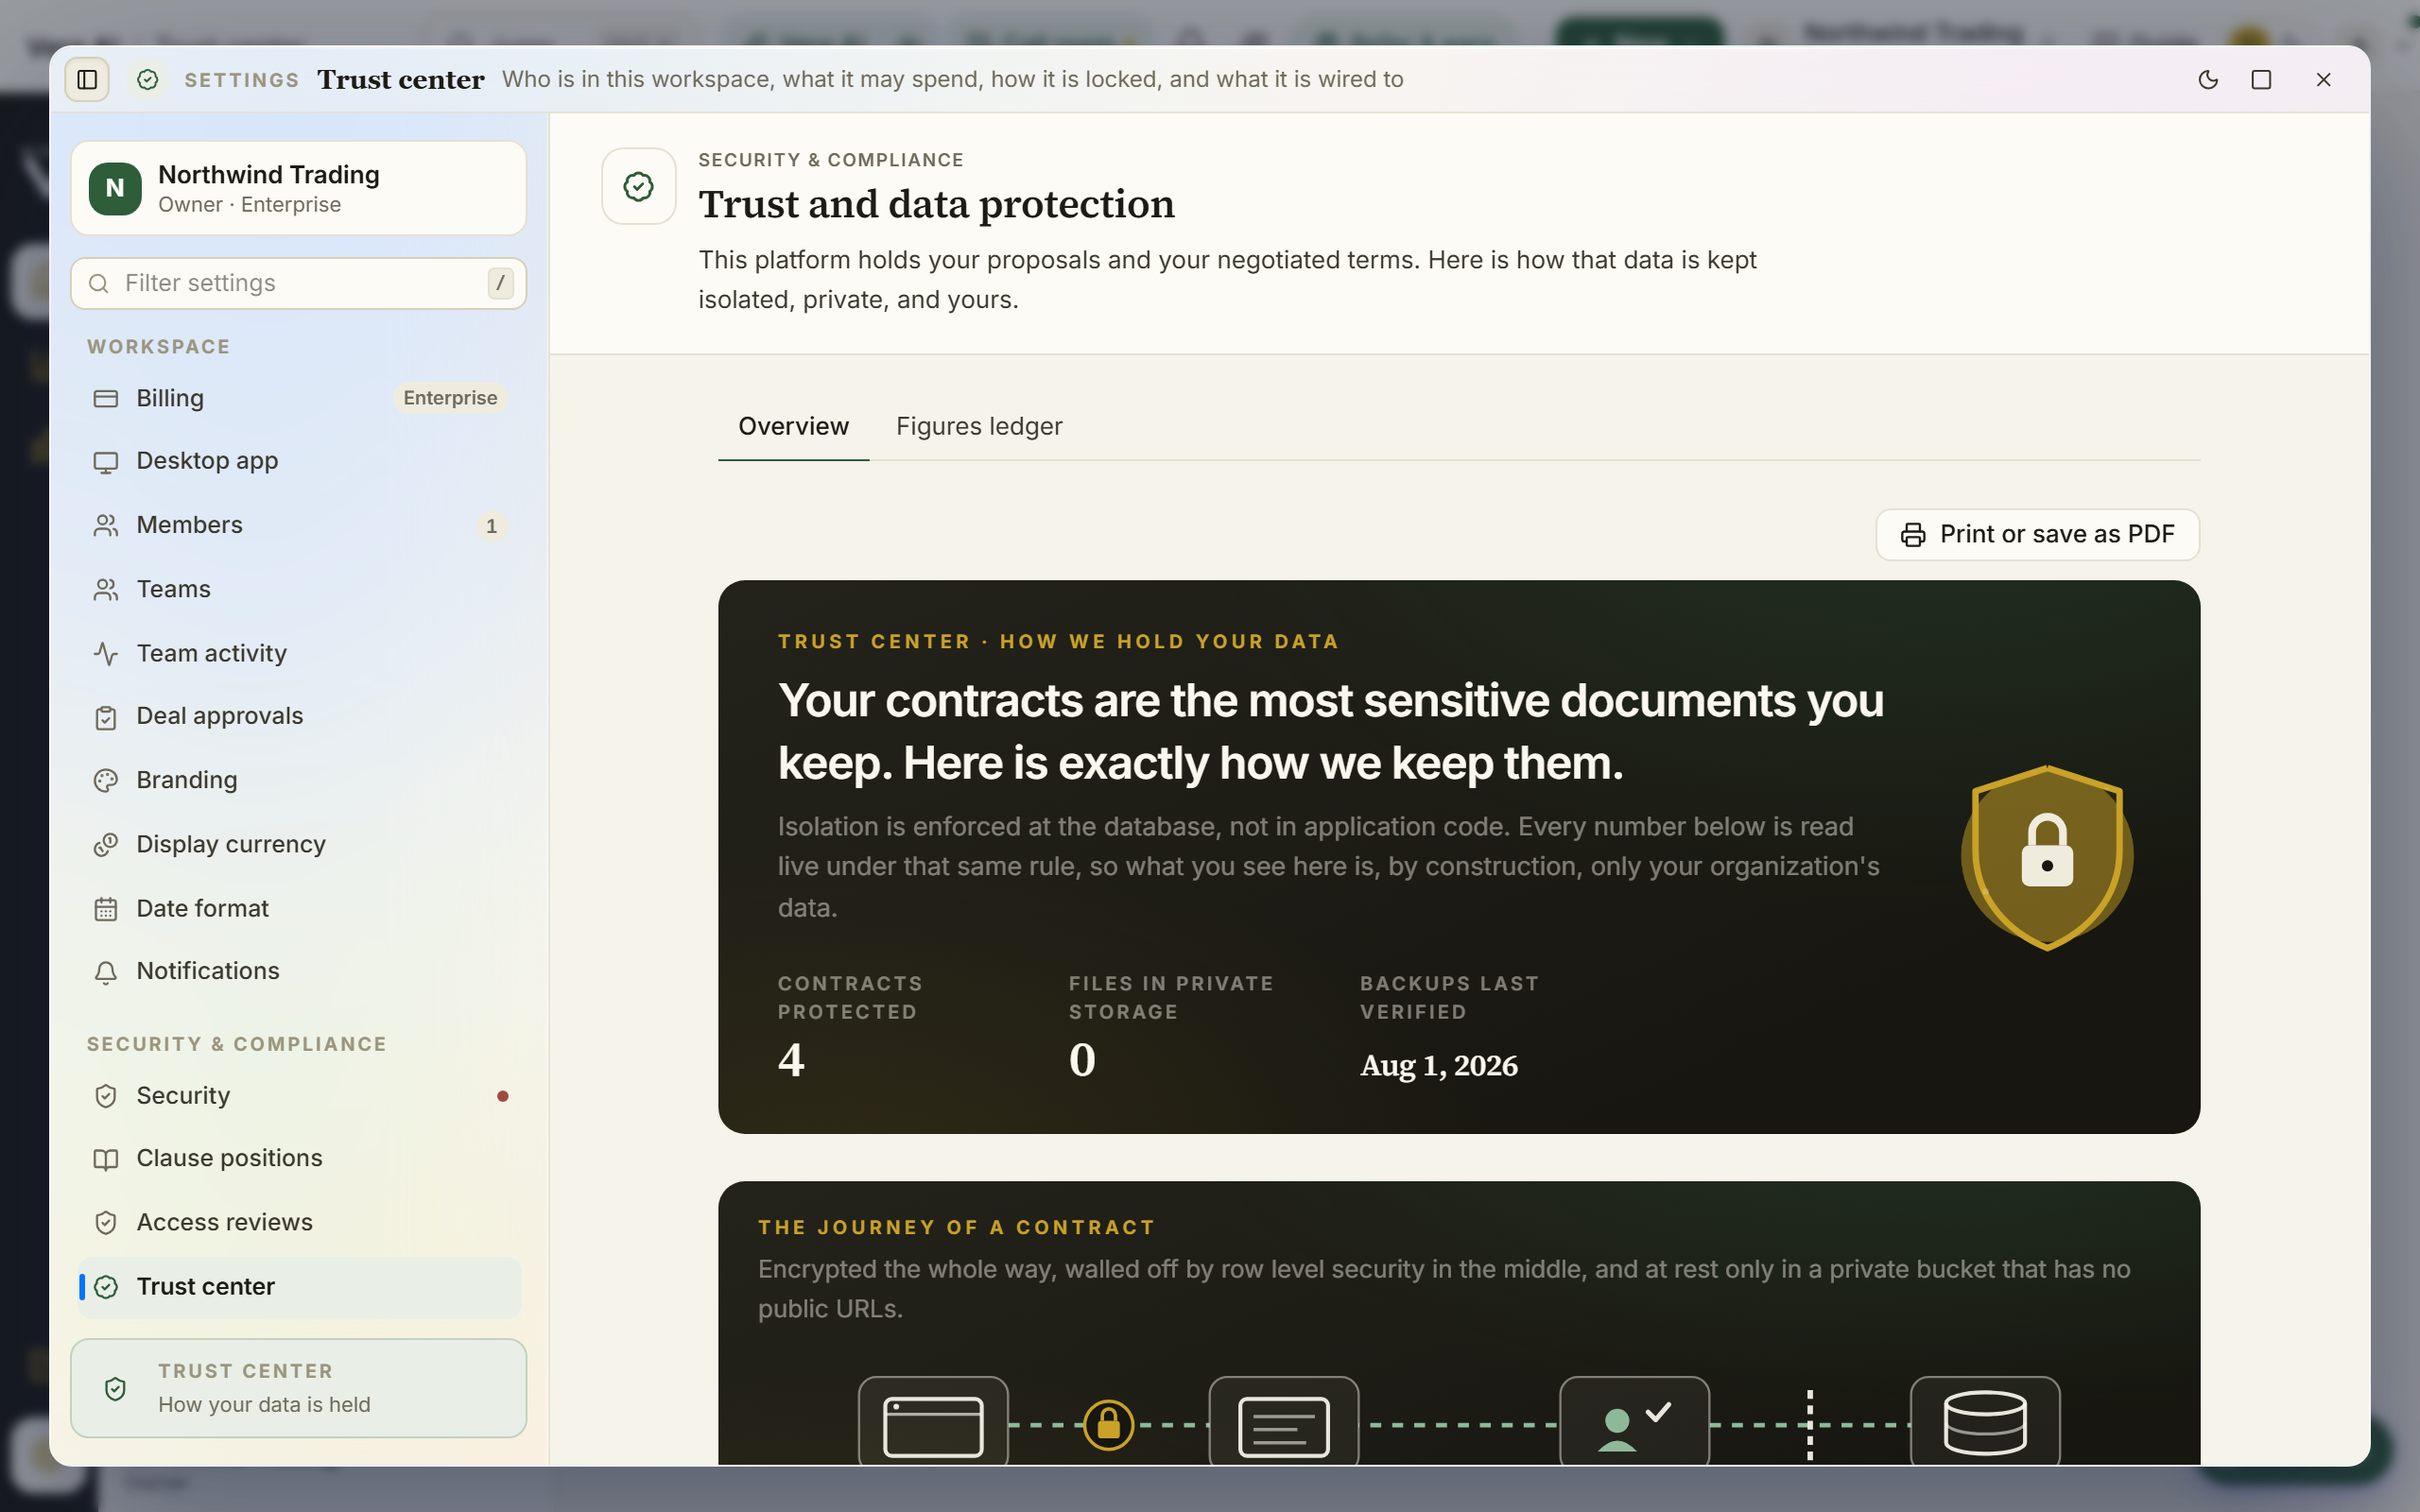Click the Security shield icon
The height and width of the screenshot is (1512, 2420).
pyautogui.click(x=106, y=1096)
